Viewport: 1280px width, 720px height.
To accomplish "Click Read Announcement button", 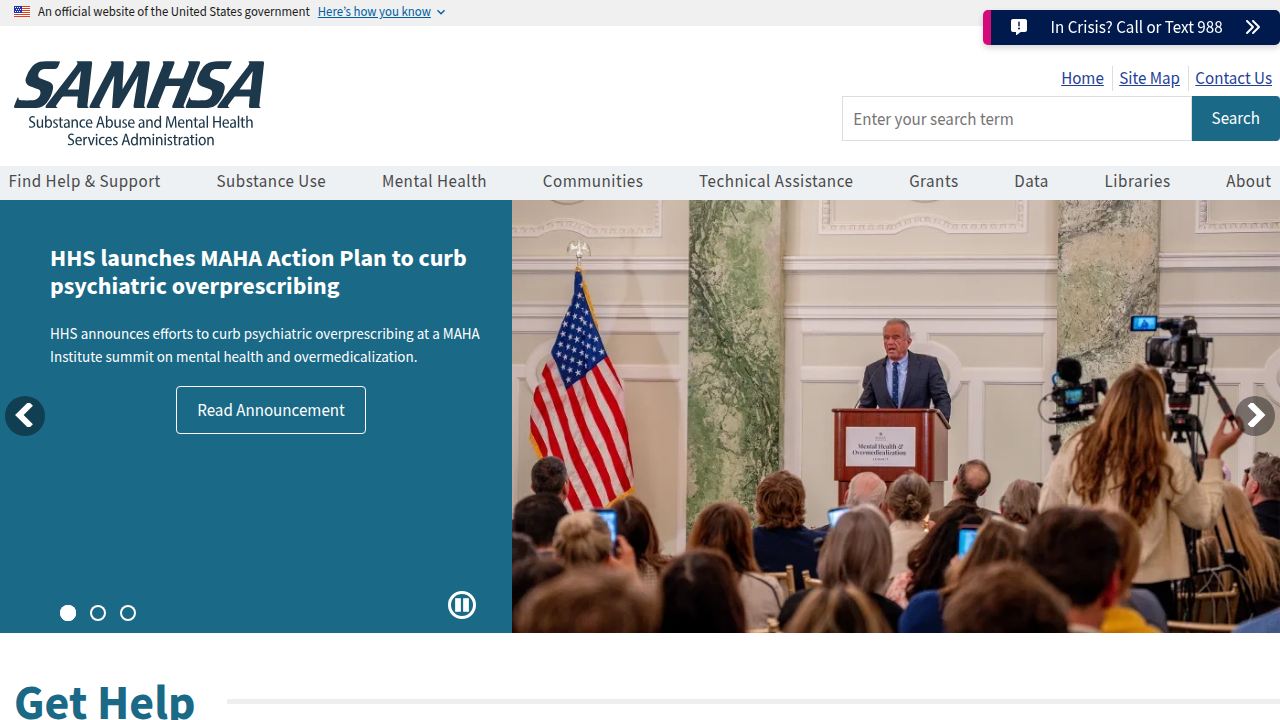I will pos(271,410).
